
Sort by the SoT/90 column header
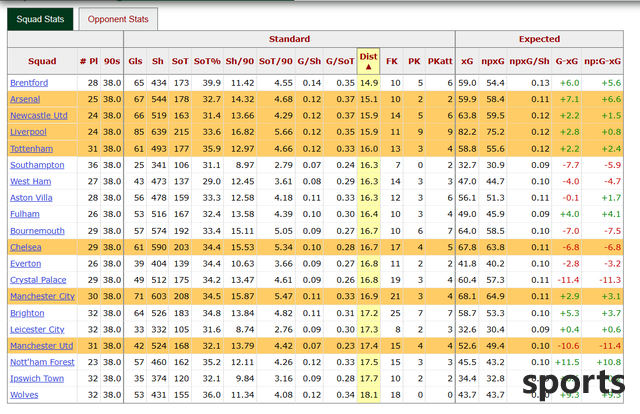(276, 61)
